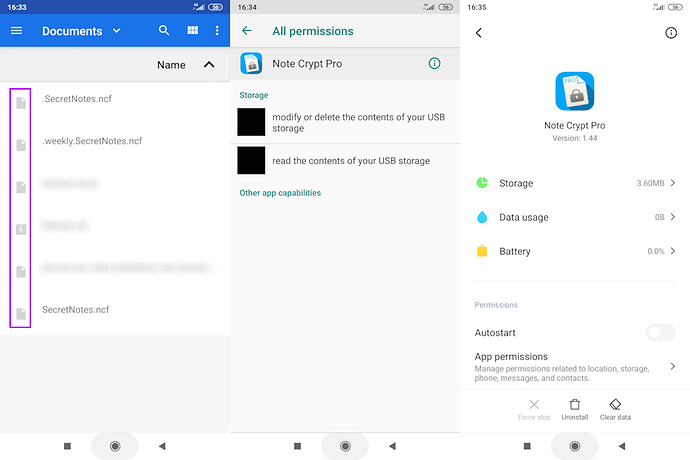Viewport: 690px width, 460px height.
Task: Tap the search icon in Documents
Action: click(164, 30)
